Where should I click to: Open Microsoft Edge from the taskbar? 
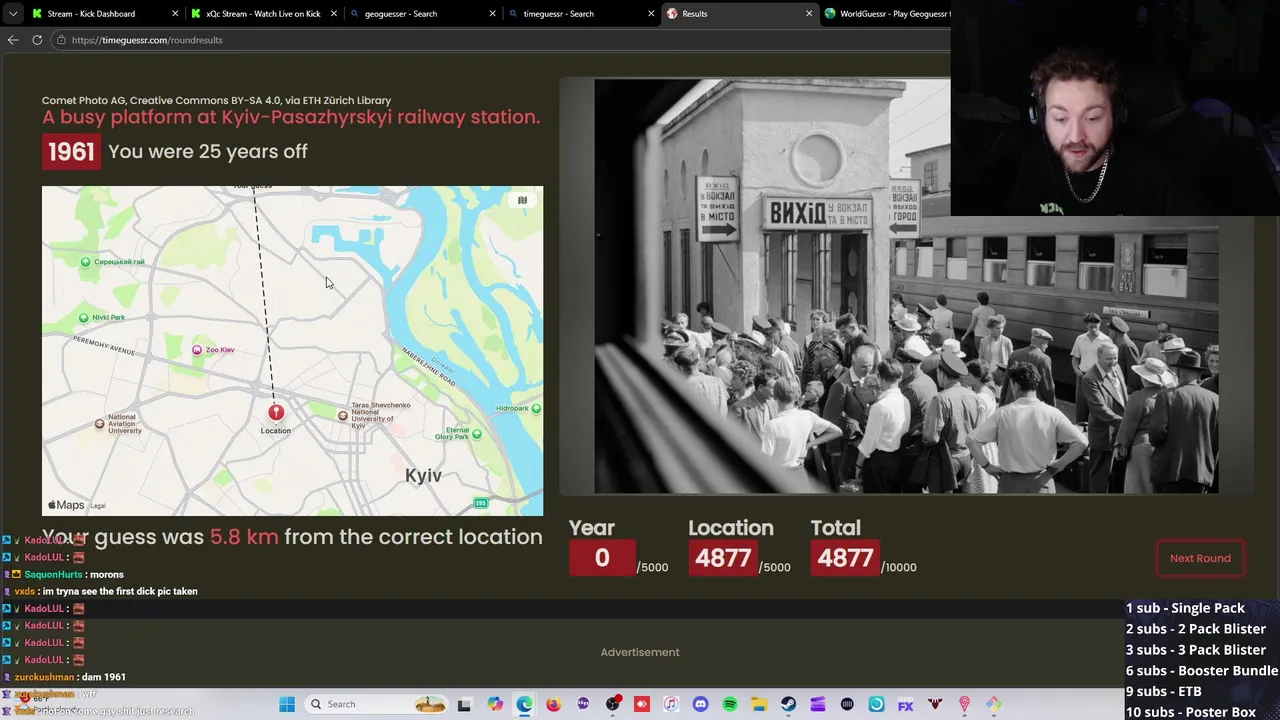[x=524, y=704]
